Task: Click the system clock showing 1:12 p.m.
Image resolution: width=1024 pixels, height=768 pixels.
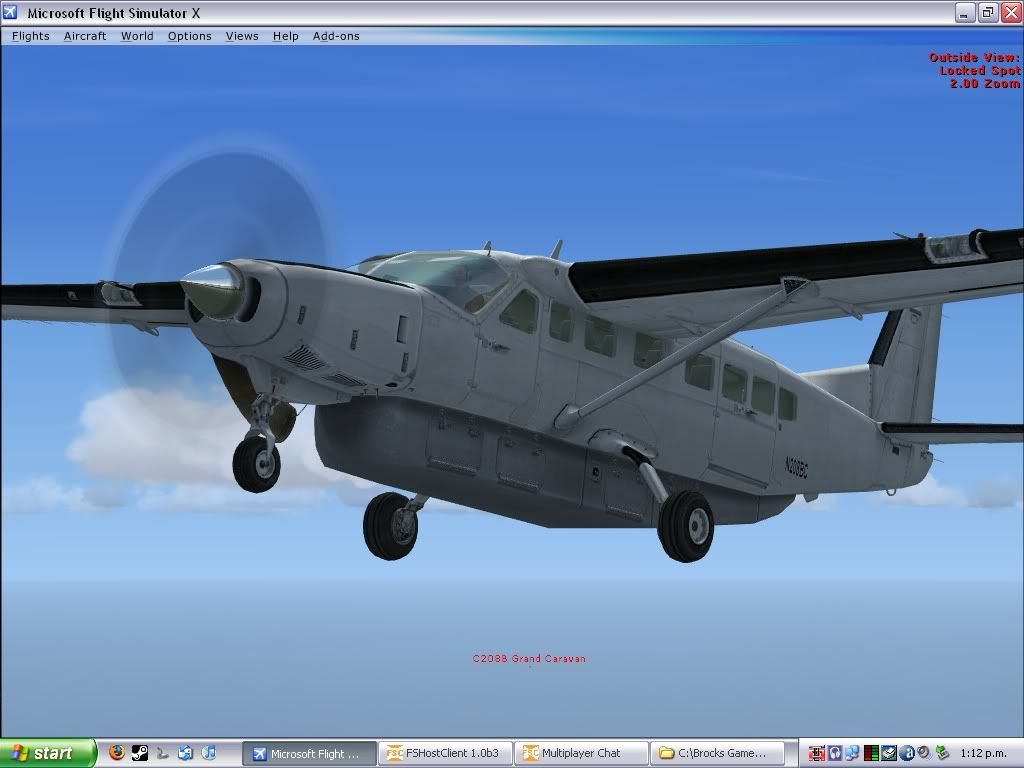Action: pos(984,753)
